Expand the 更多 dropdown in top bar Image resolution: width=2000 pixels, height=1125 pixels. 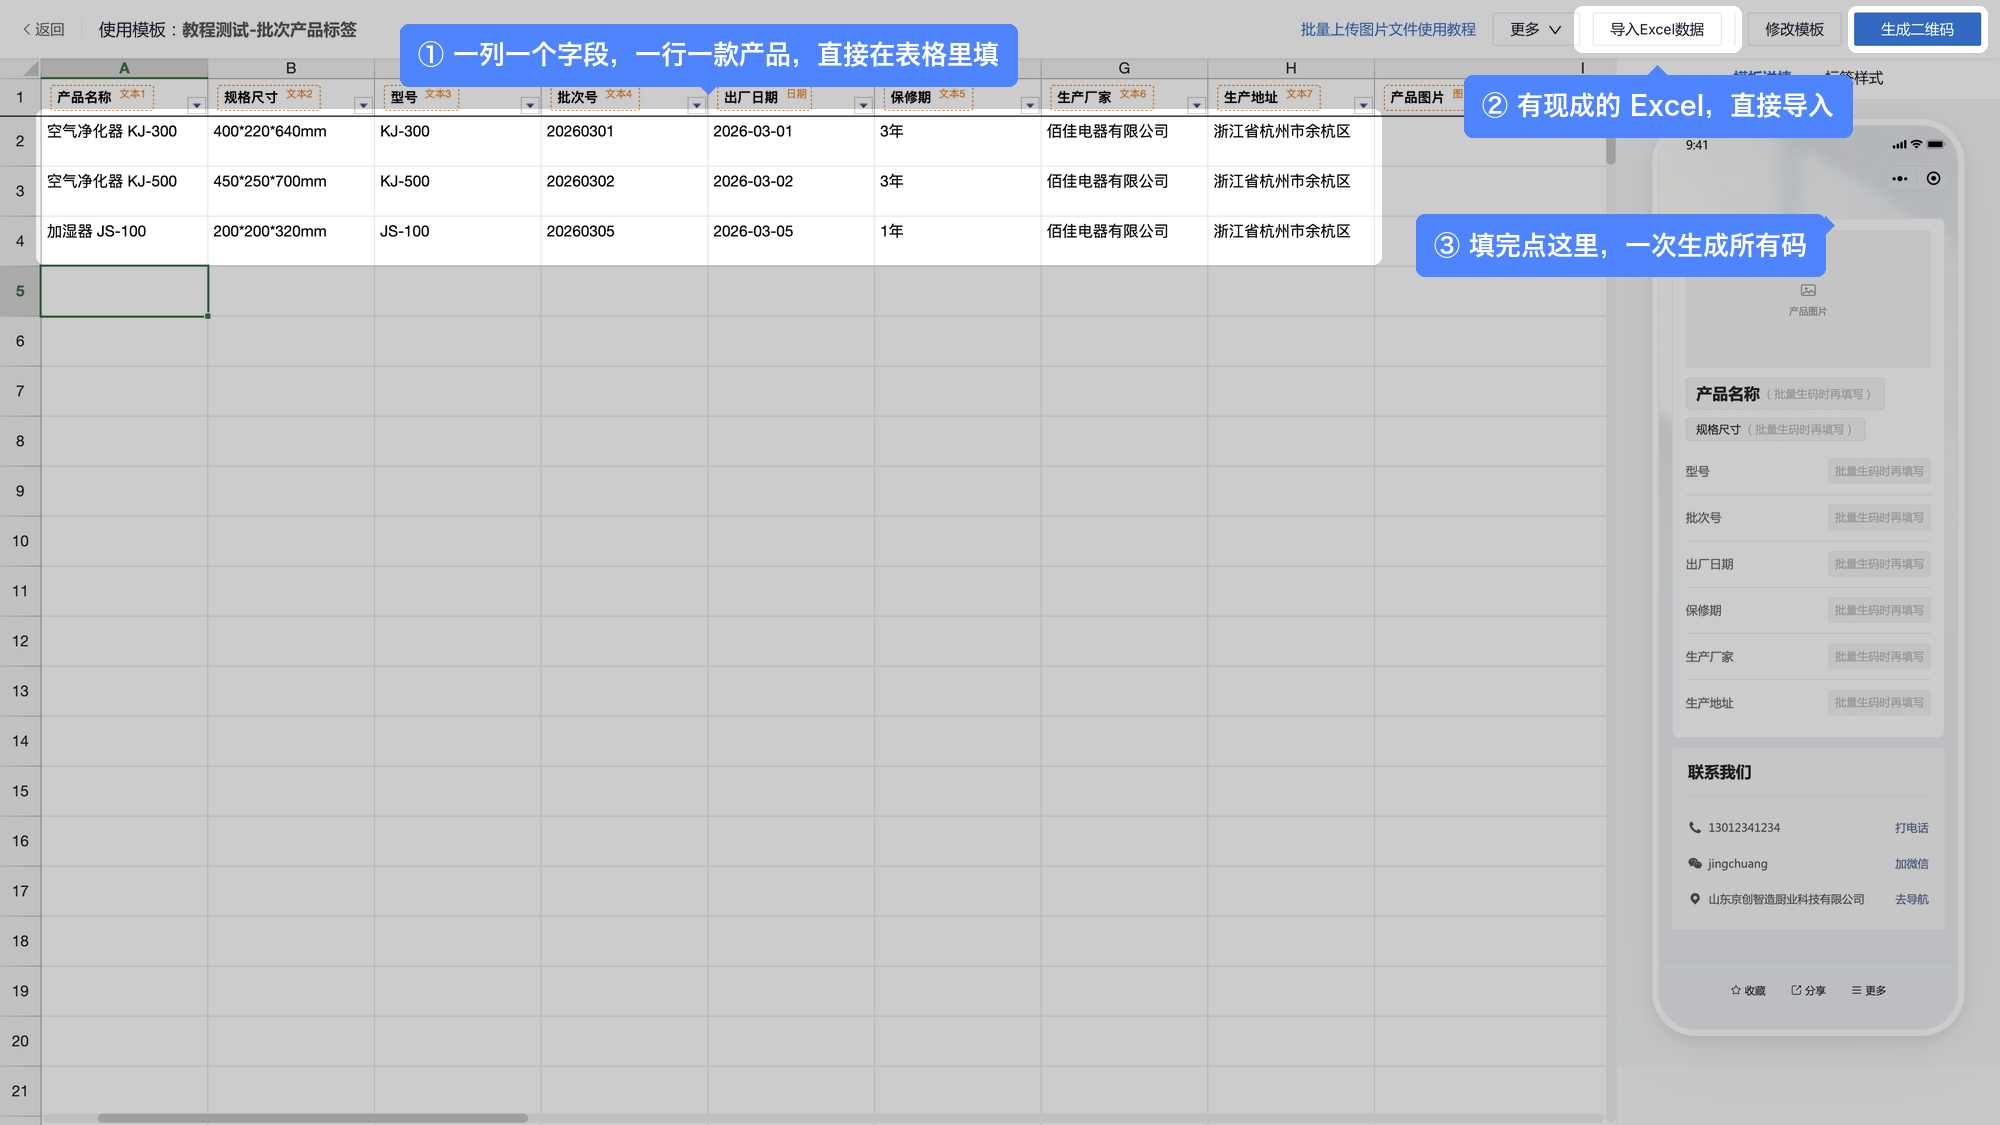(1534, 29)
